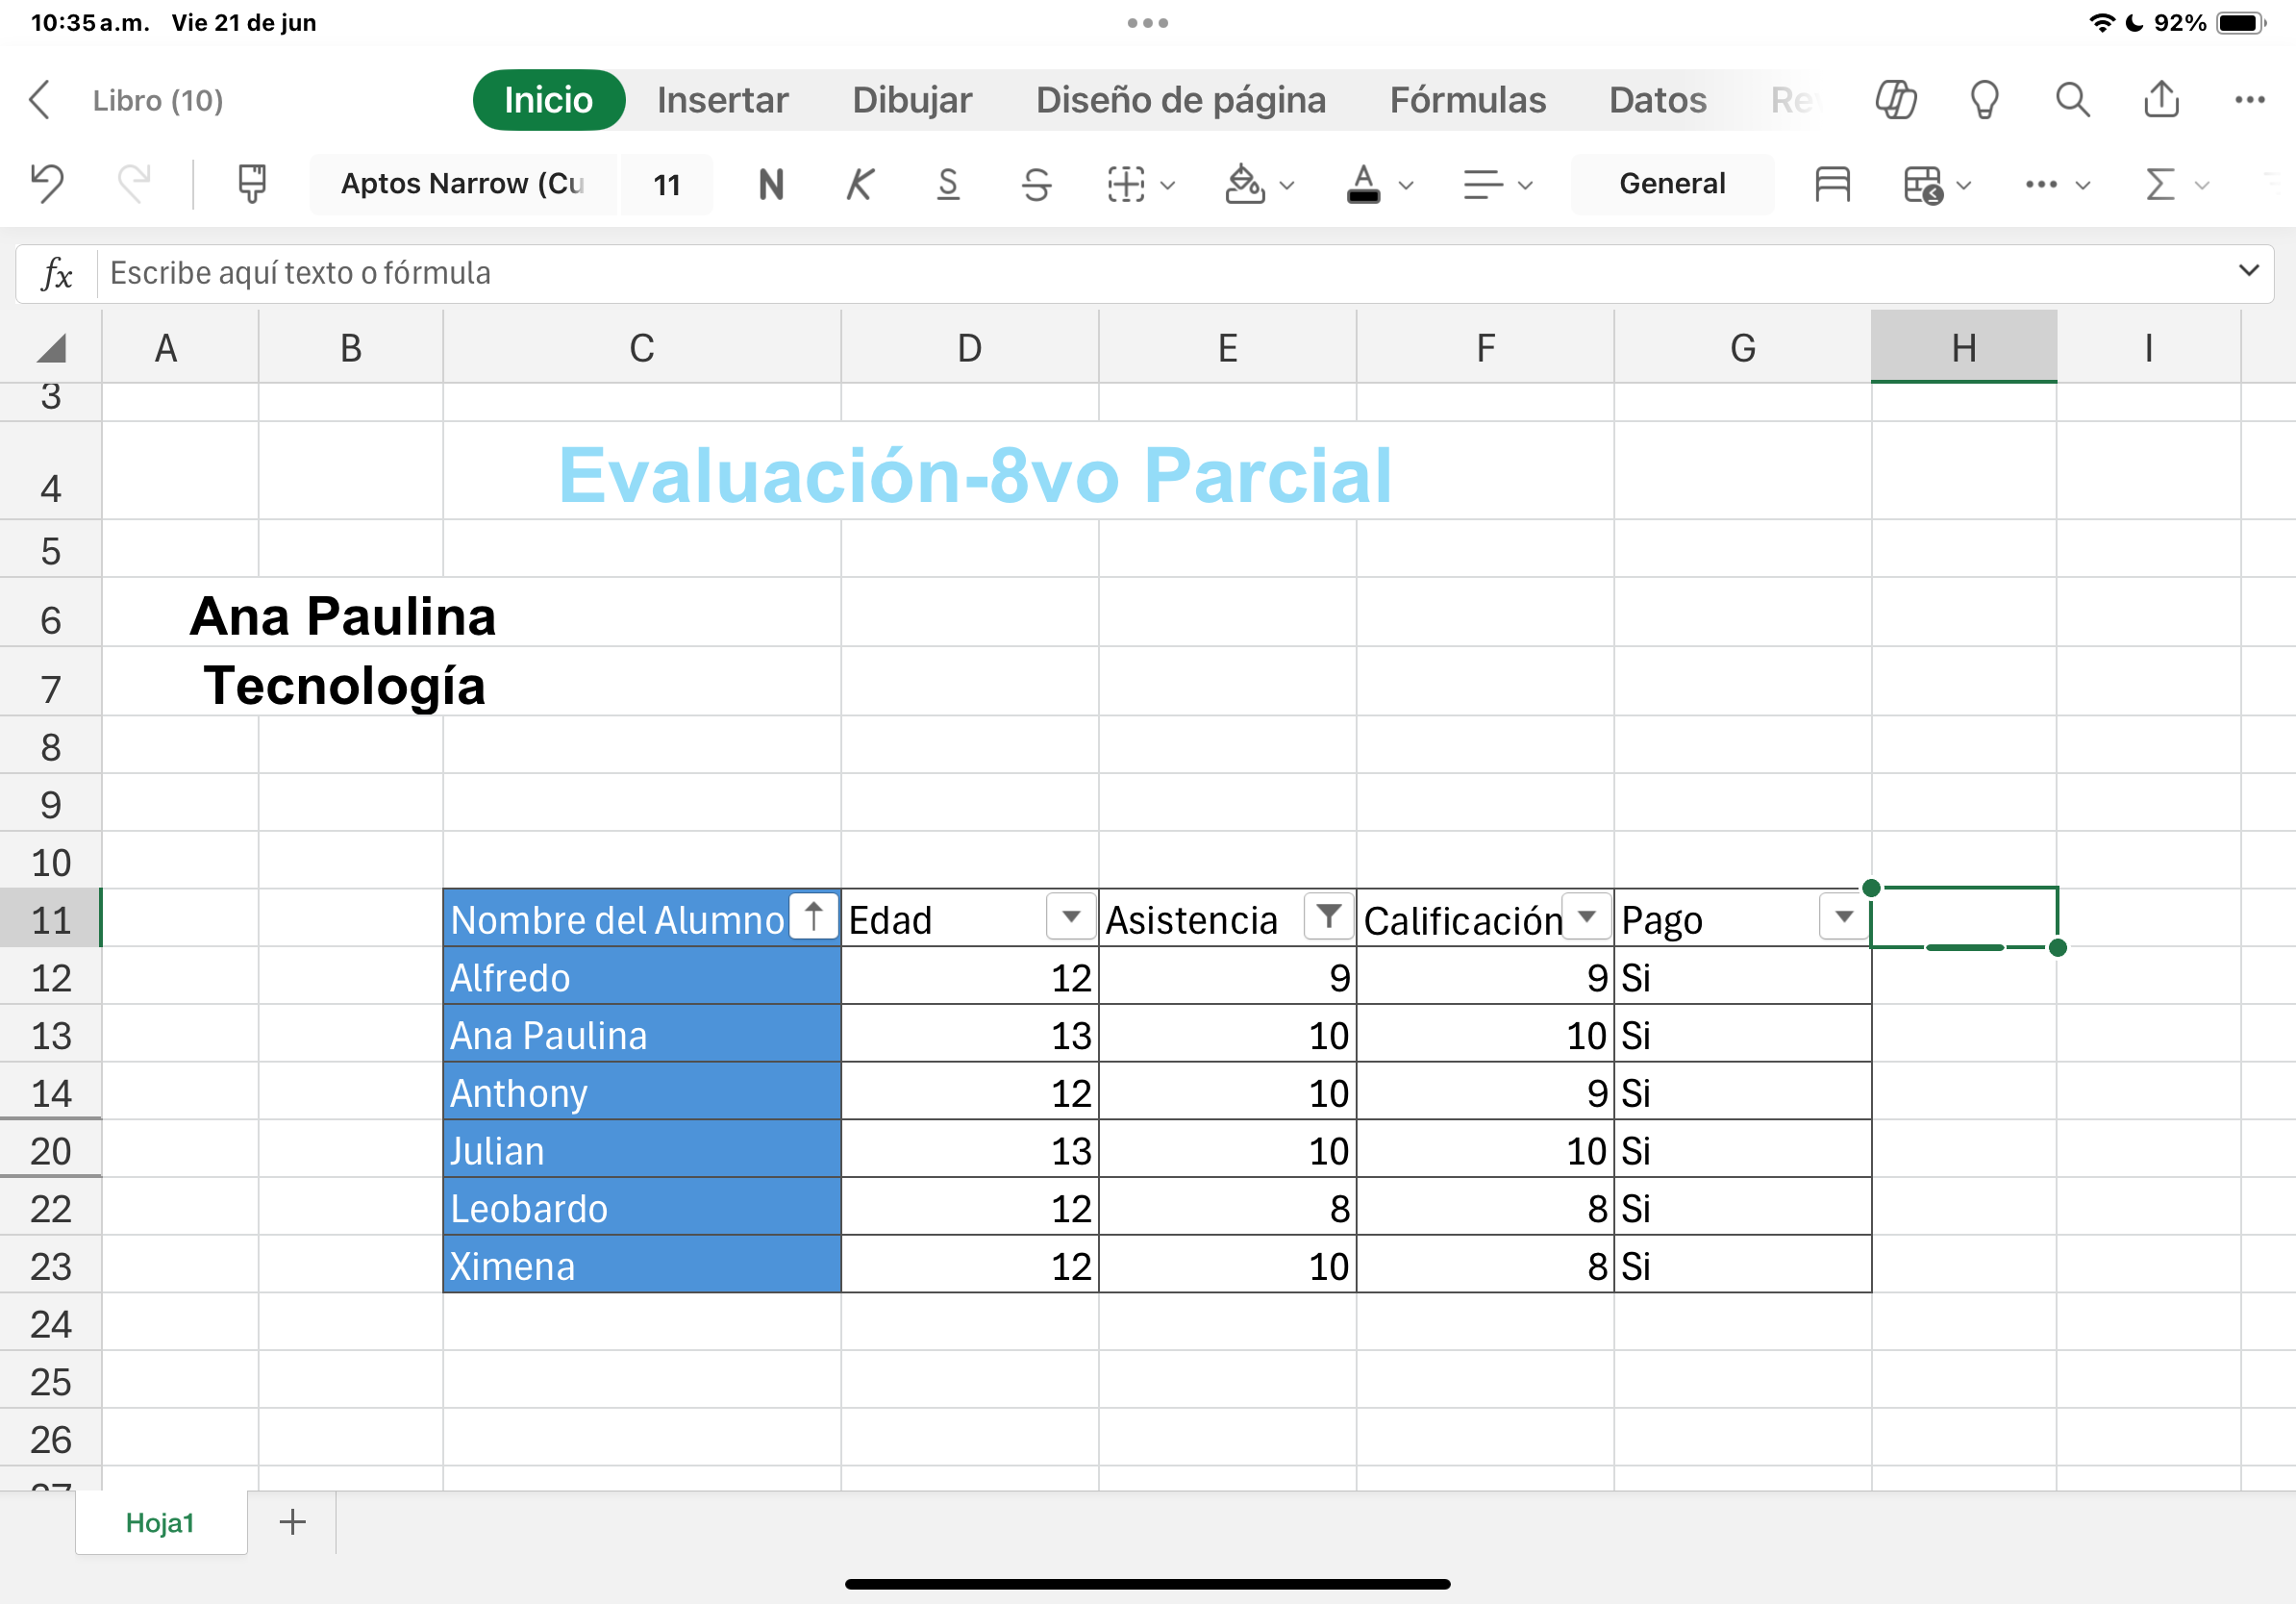Screen dimensions: 2296x1604
Task: Toggle strikethrough formatting
Action: (x=1036, y=184)
